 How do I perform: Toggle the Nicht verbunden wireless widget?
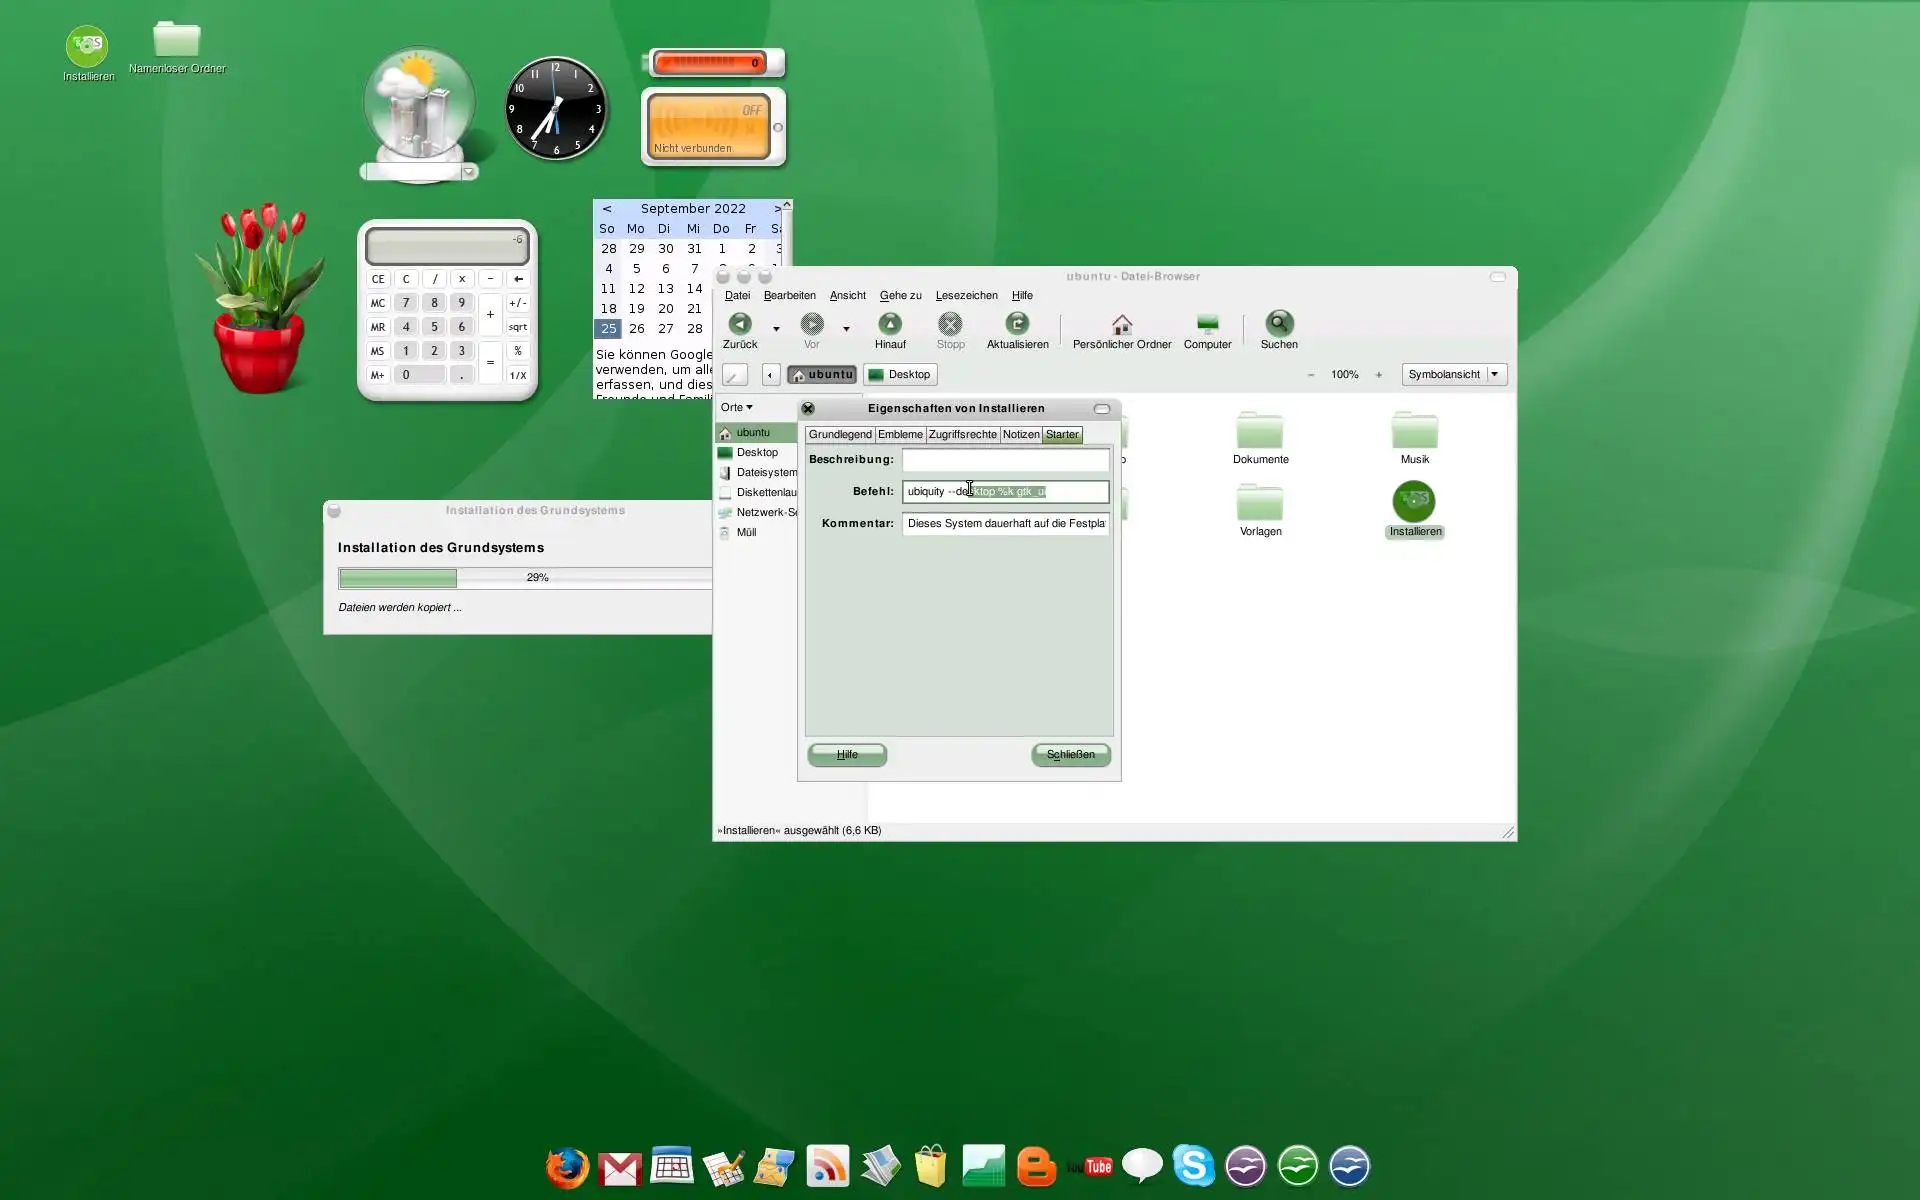click(710, 127)
